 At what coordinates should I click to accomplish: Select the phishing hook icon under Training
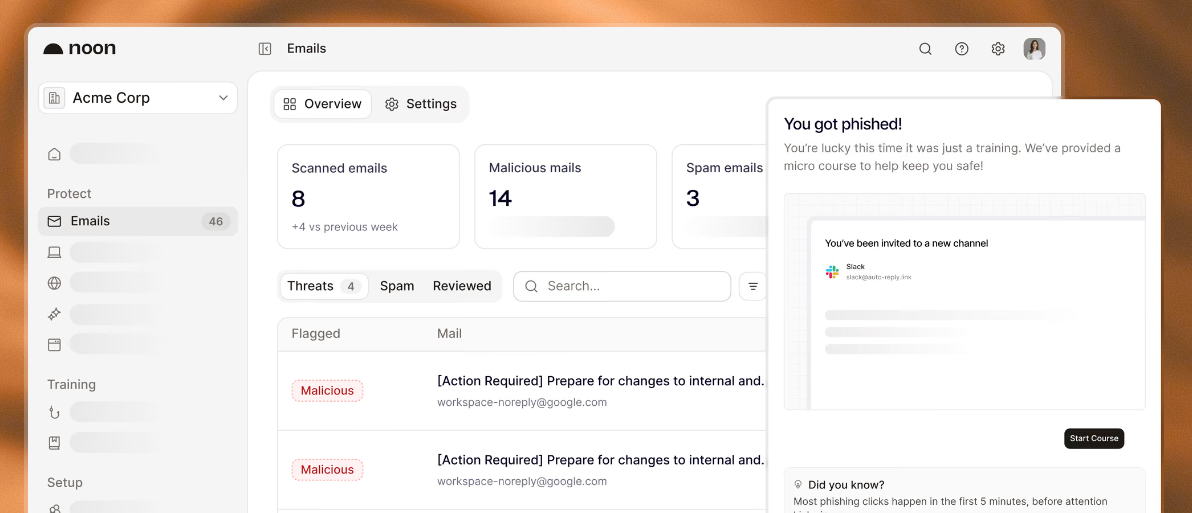[x=54, y=412]
